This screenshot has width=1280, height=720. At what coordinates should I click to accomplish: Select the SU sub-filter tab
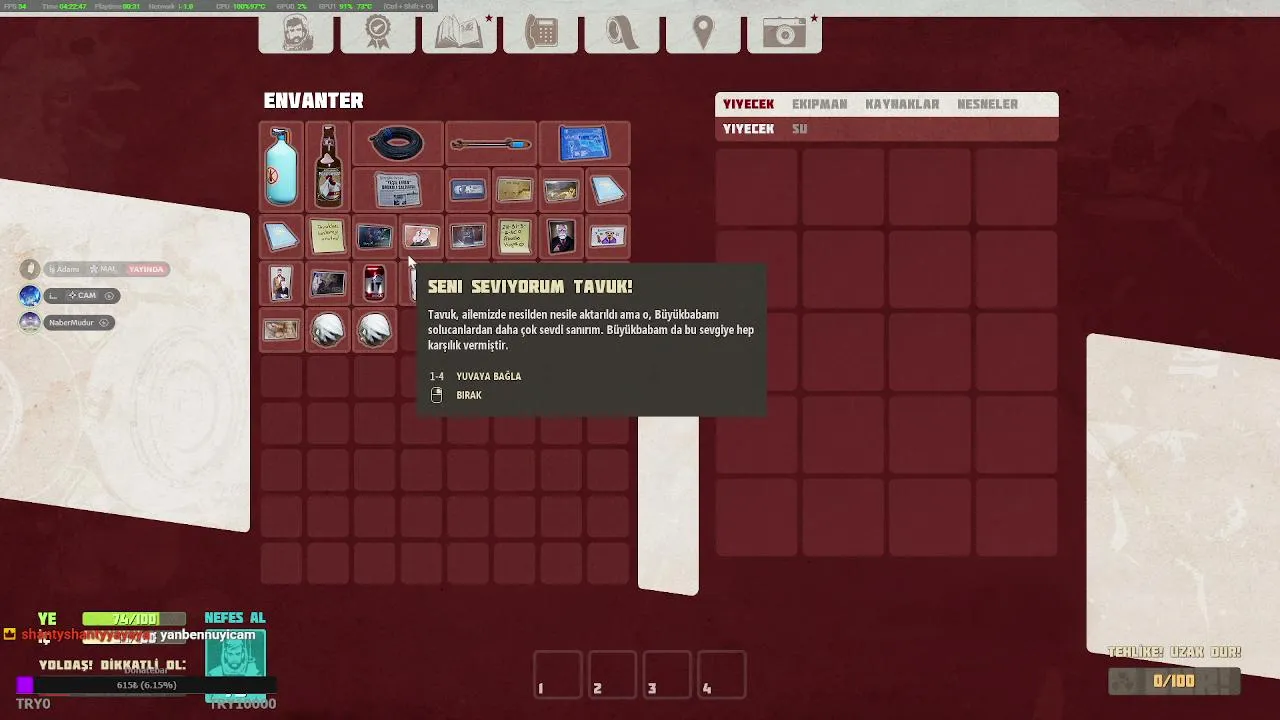[x=799, y=129]
